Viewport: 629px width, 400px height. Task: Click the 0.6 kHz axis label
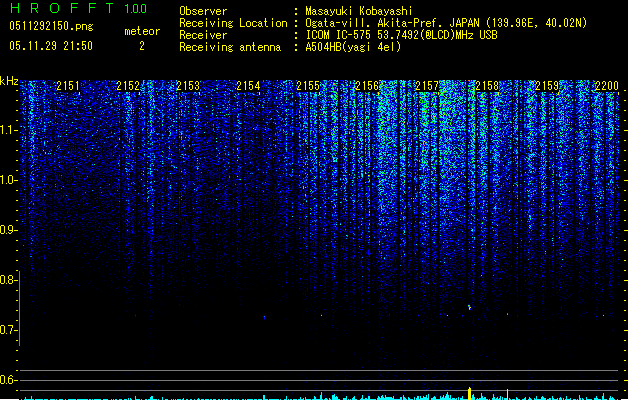pos(8,380)
